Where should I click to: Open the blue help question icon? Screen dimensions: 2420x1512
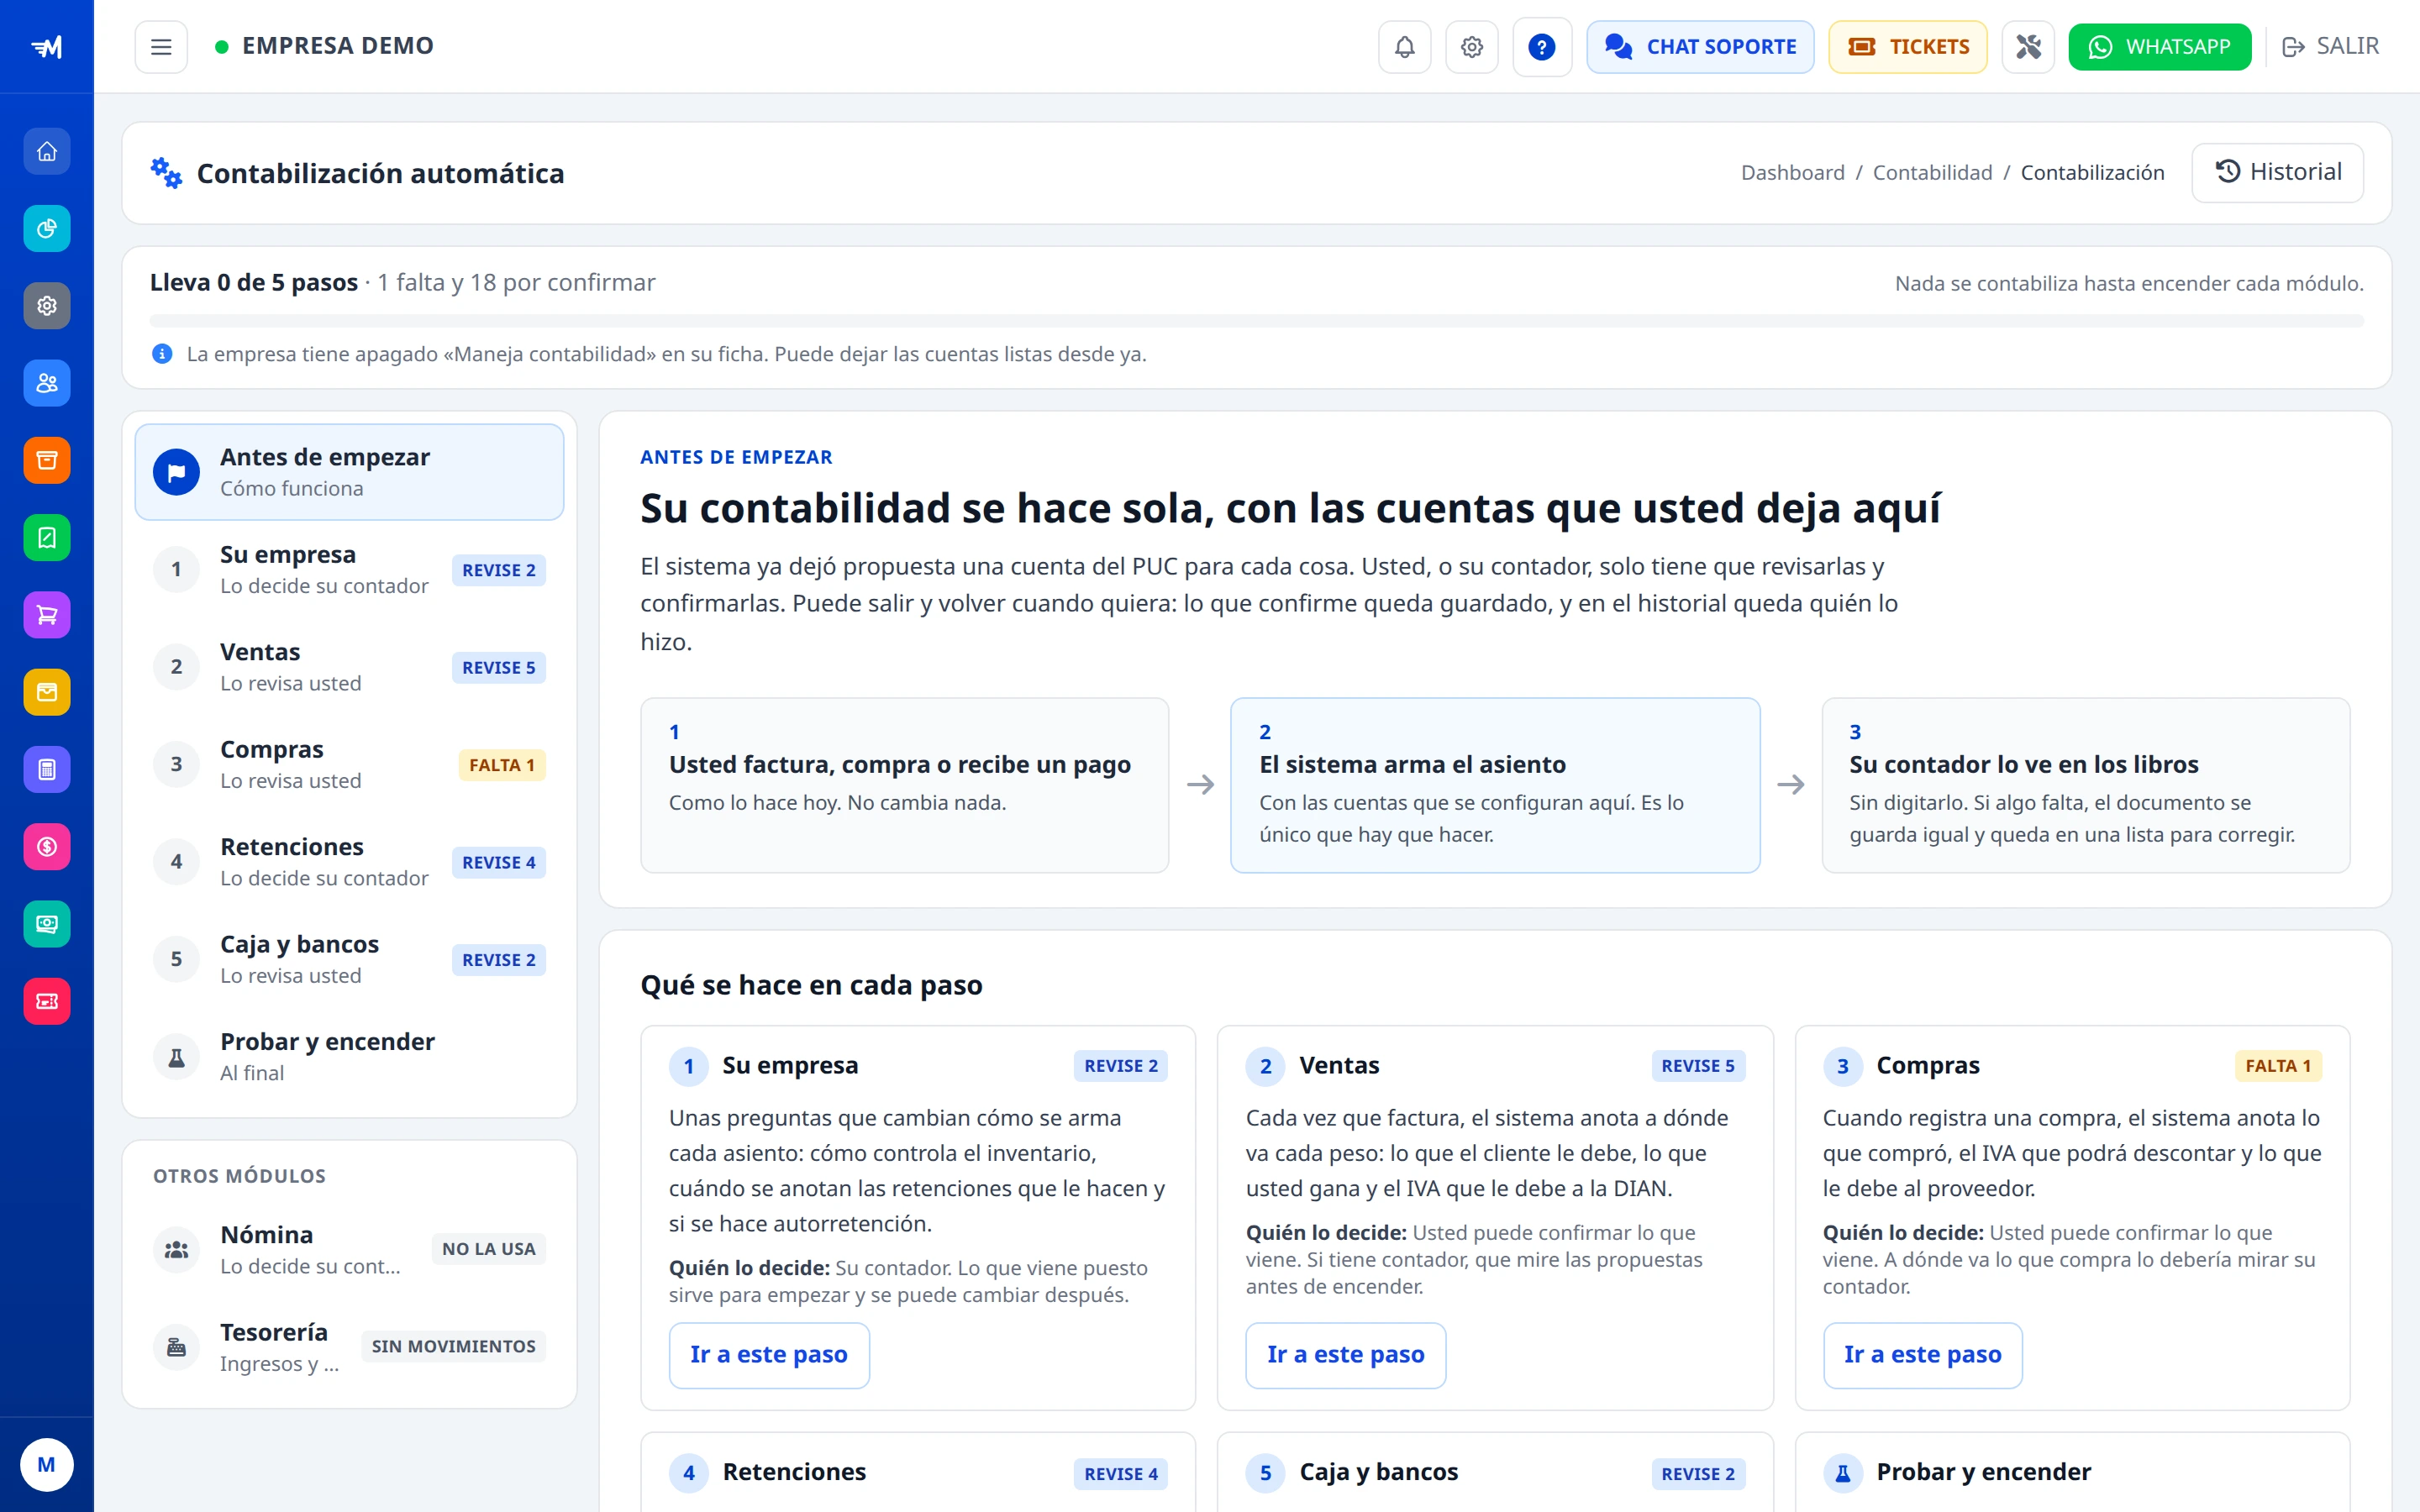click(x=1542, y=47)
